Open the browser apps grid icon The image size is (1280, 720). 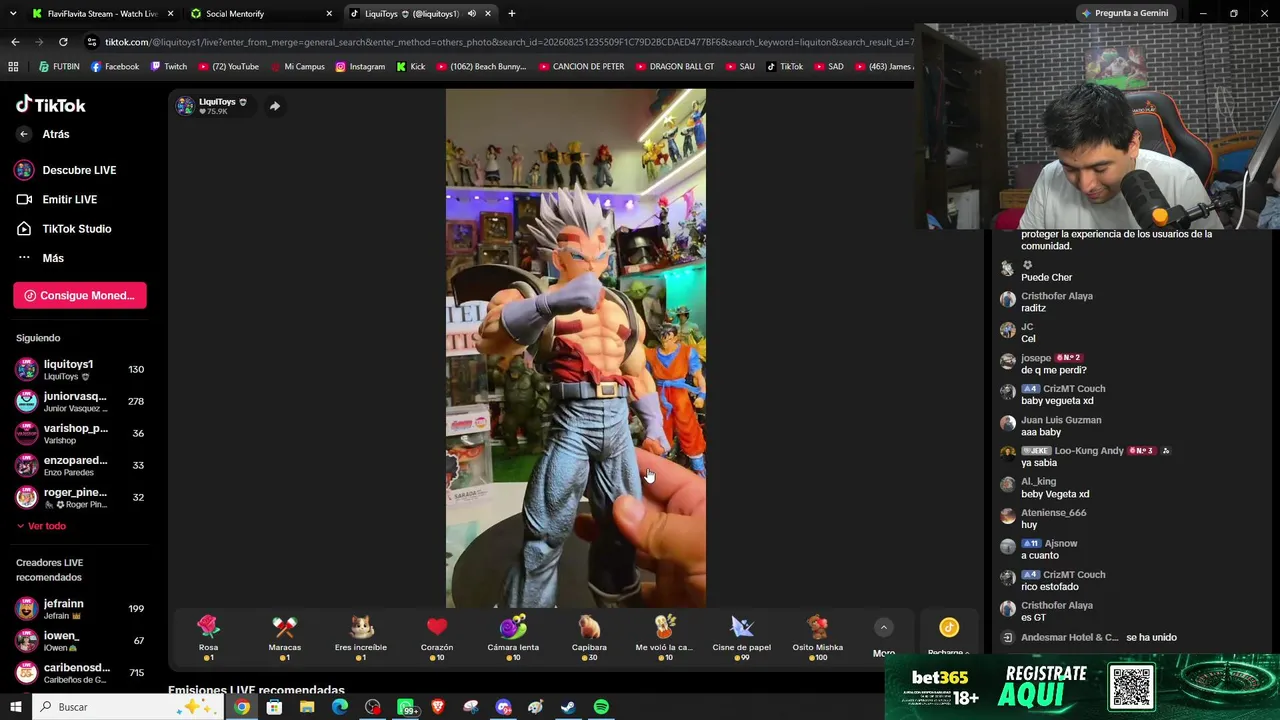click(x=13, y=67)
